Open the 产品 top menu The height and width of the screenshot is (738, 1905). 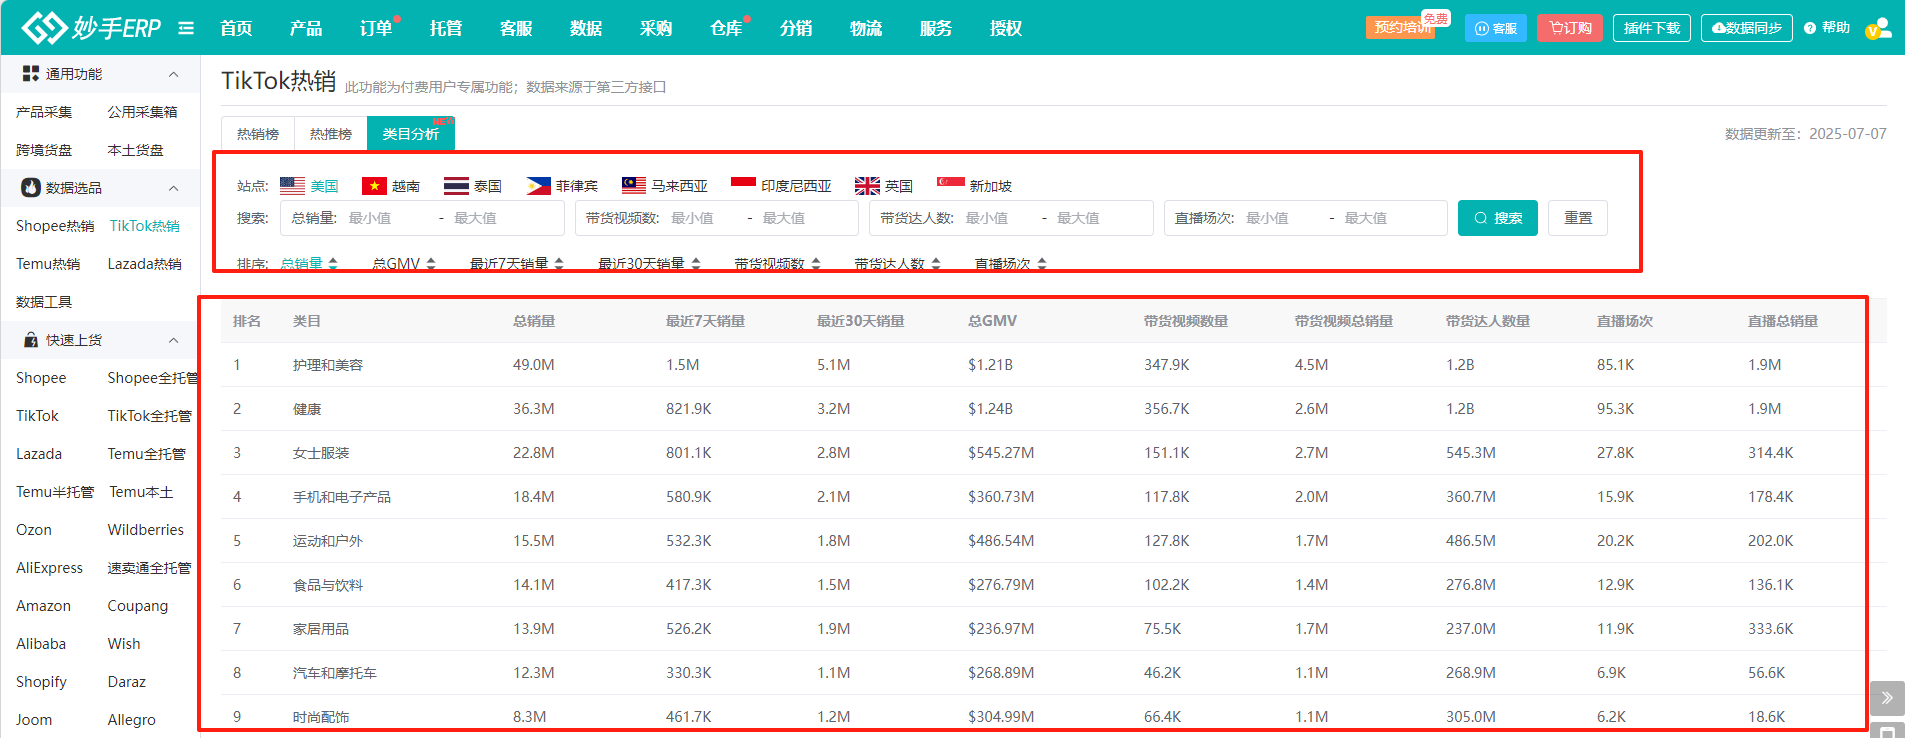[306, 28]
